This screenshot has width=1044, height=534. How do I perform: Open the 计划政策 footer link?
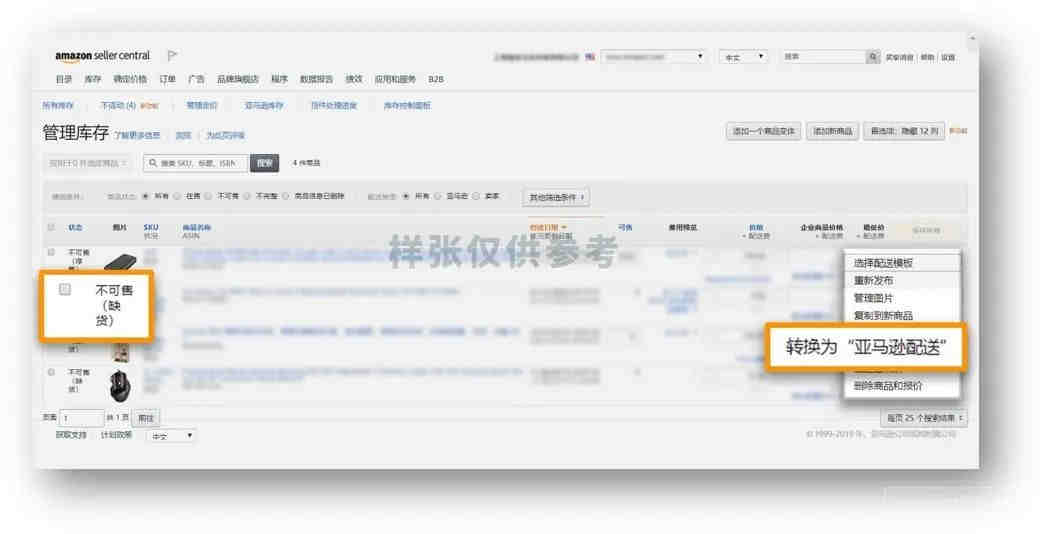(x=117, y=435)
